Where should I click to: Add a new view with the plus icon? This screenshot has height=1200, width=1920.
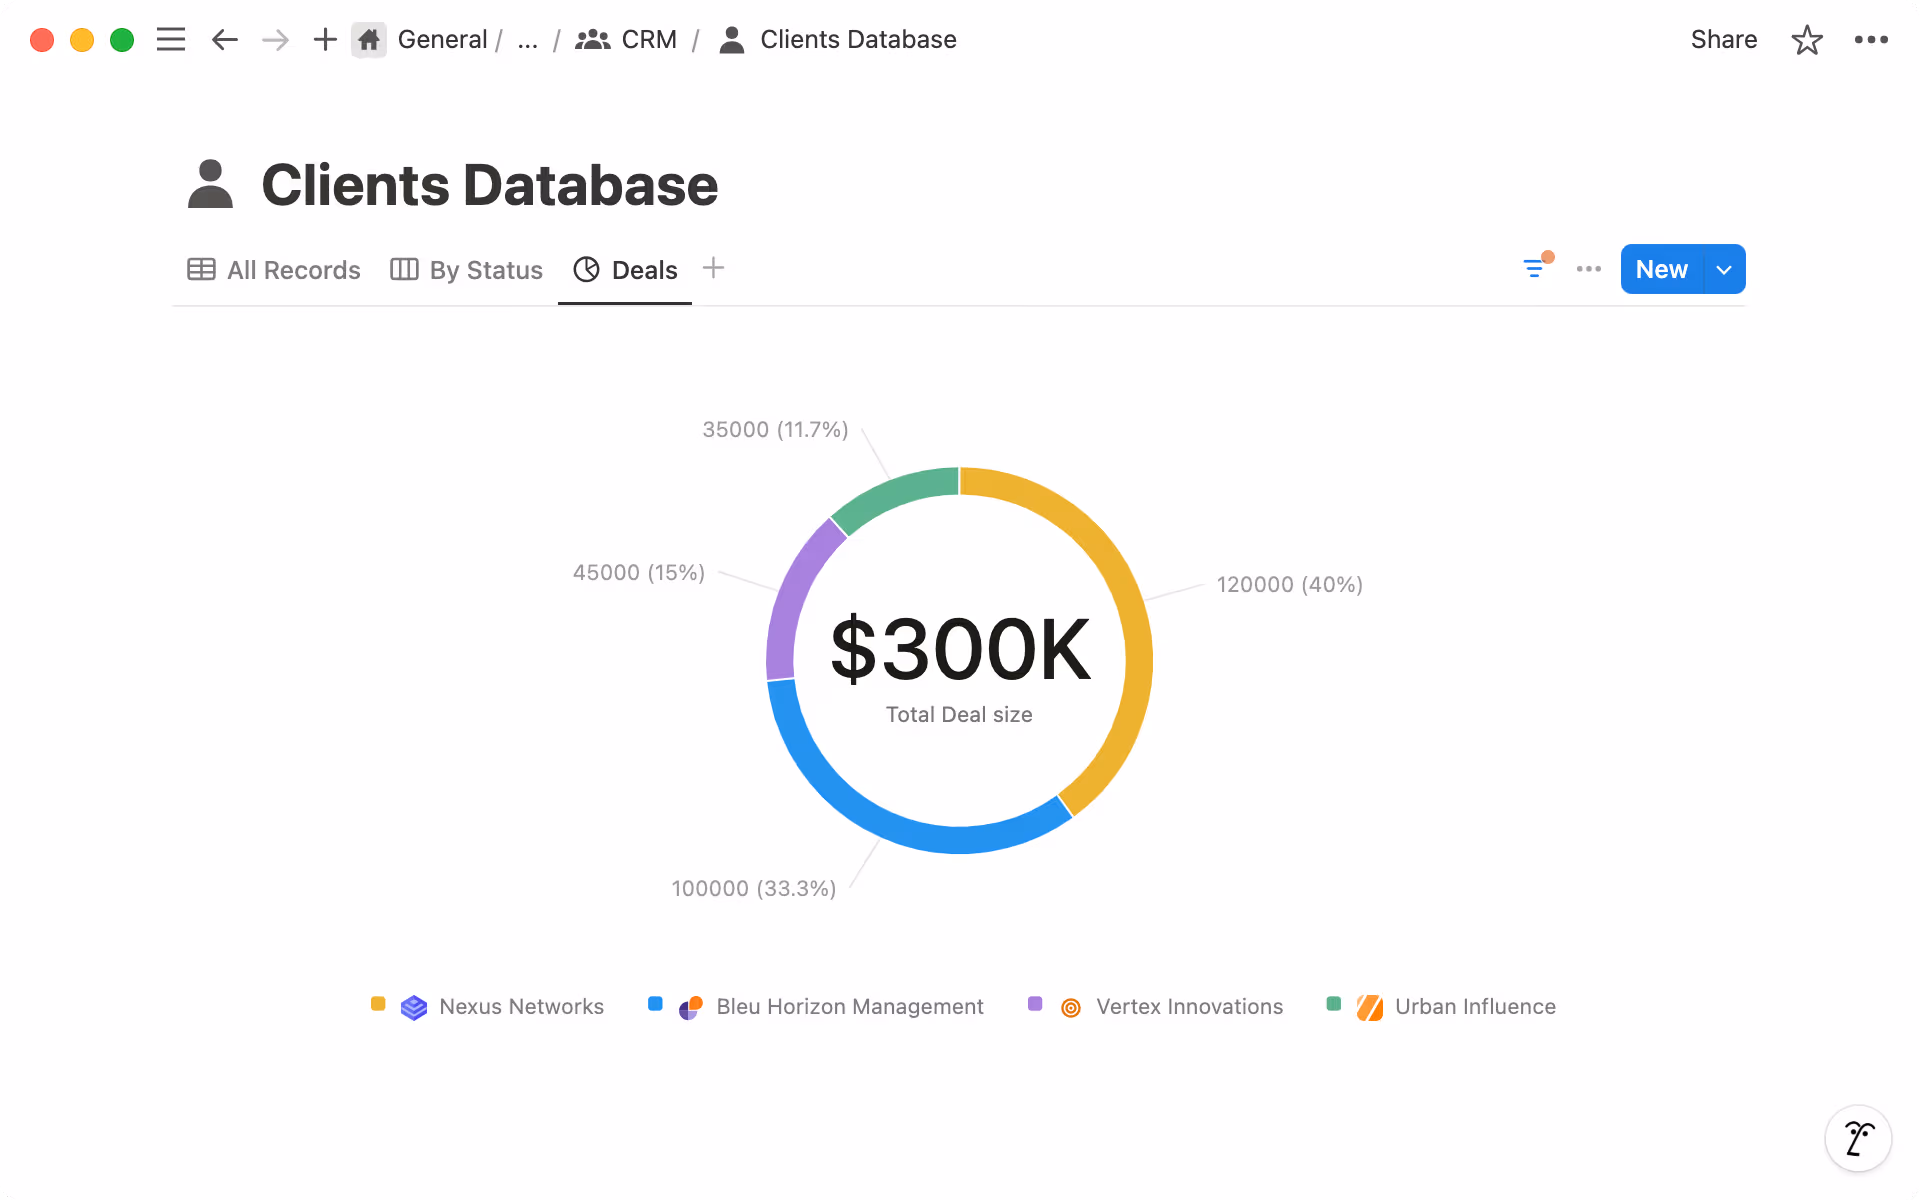pos(713,268)
